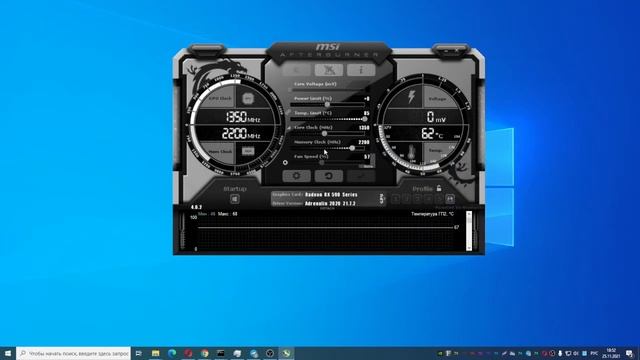Screen dimensions: 640x360
Task: Click the Profile lock icon
Action: tap(439, 188)
